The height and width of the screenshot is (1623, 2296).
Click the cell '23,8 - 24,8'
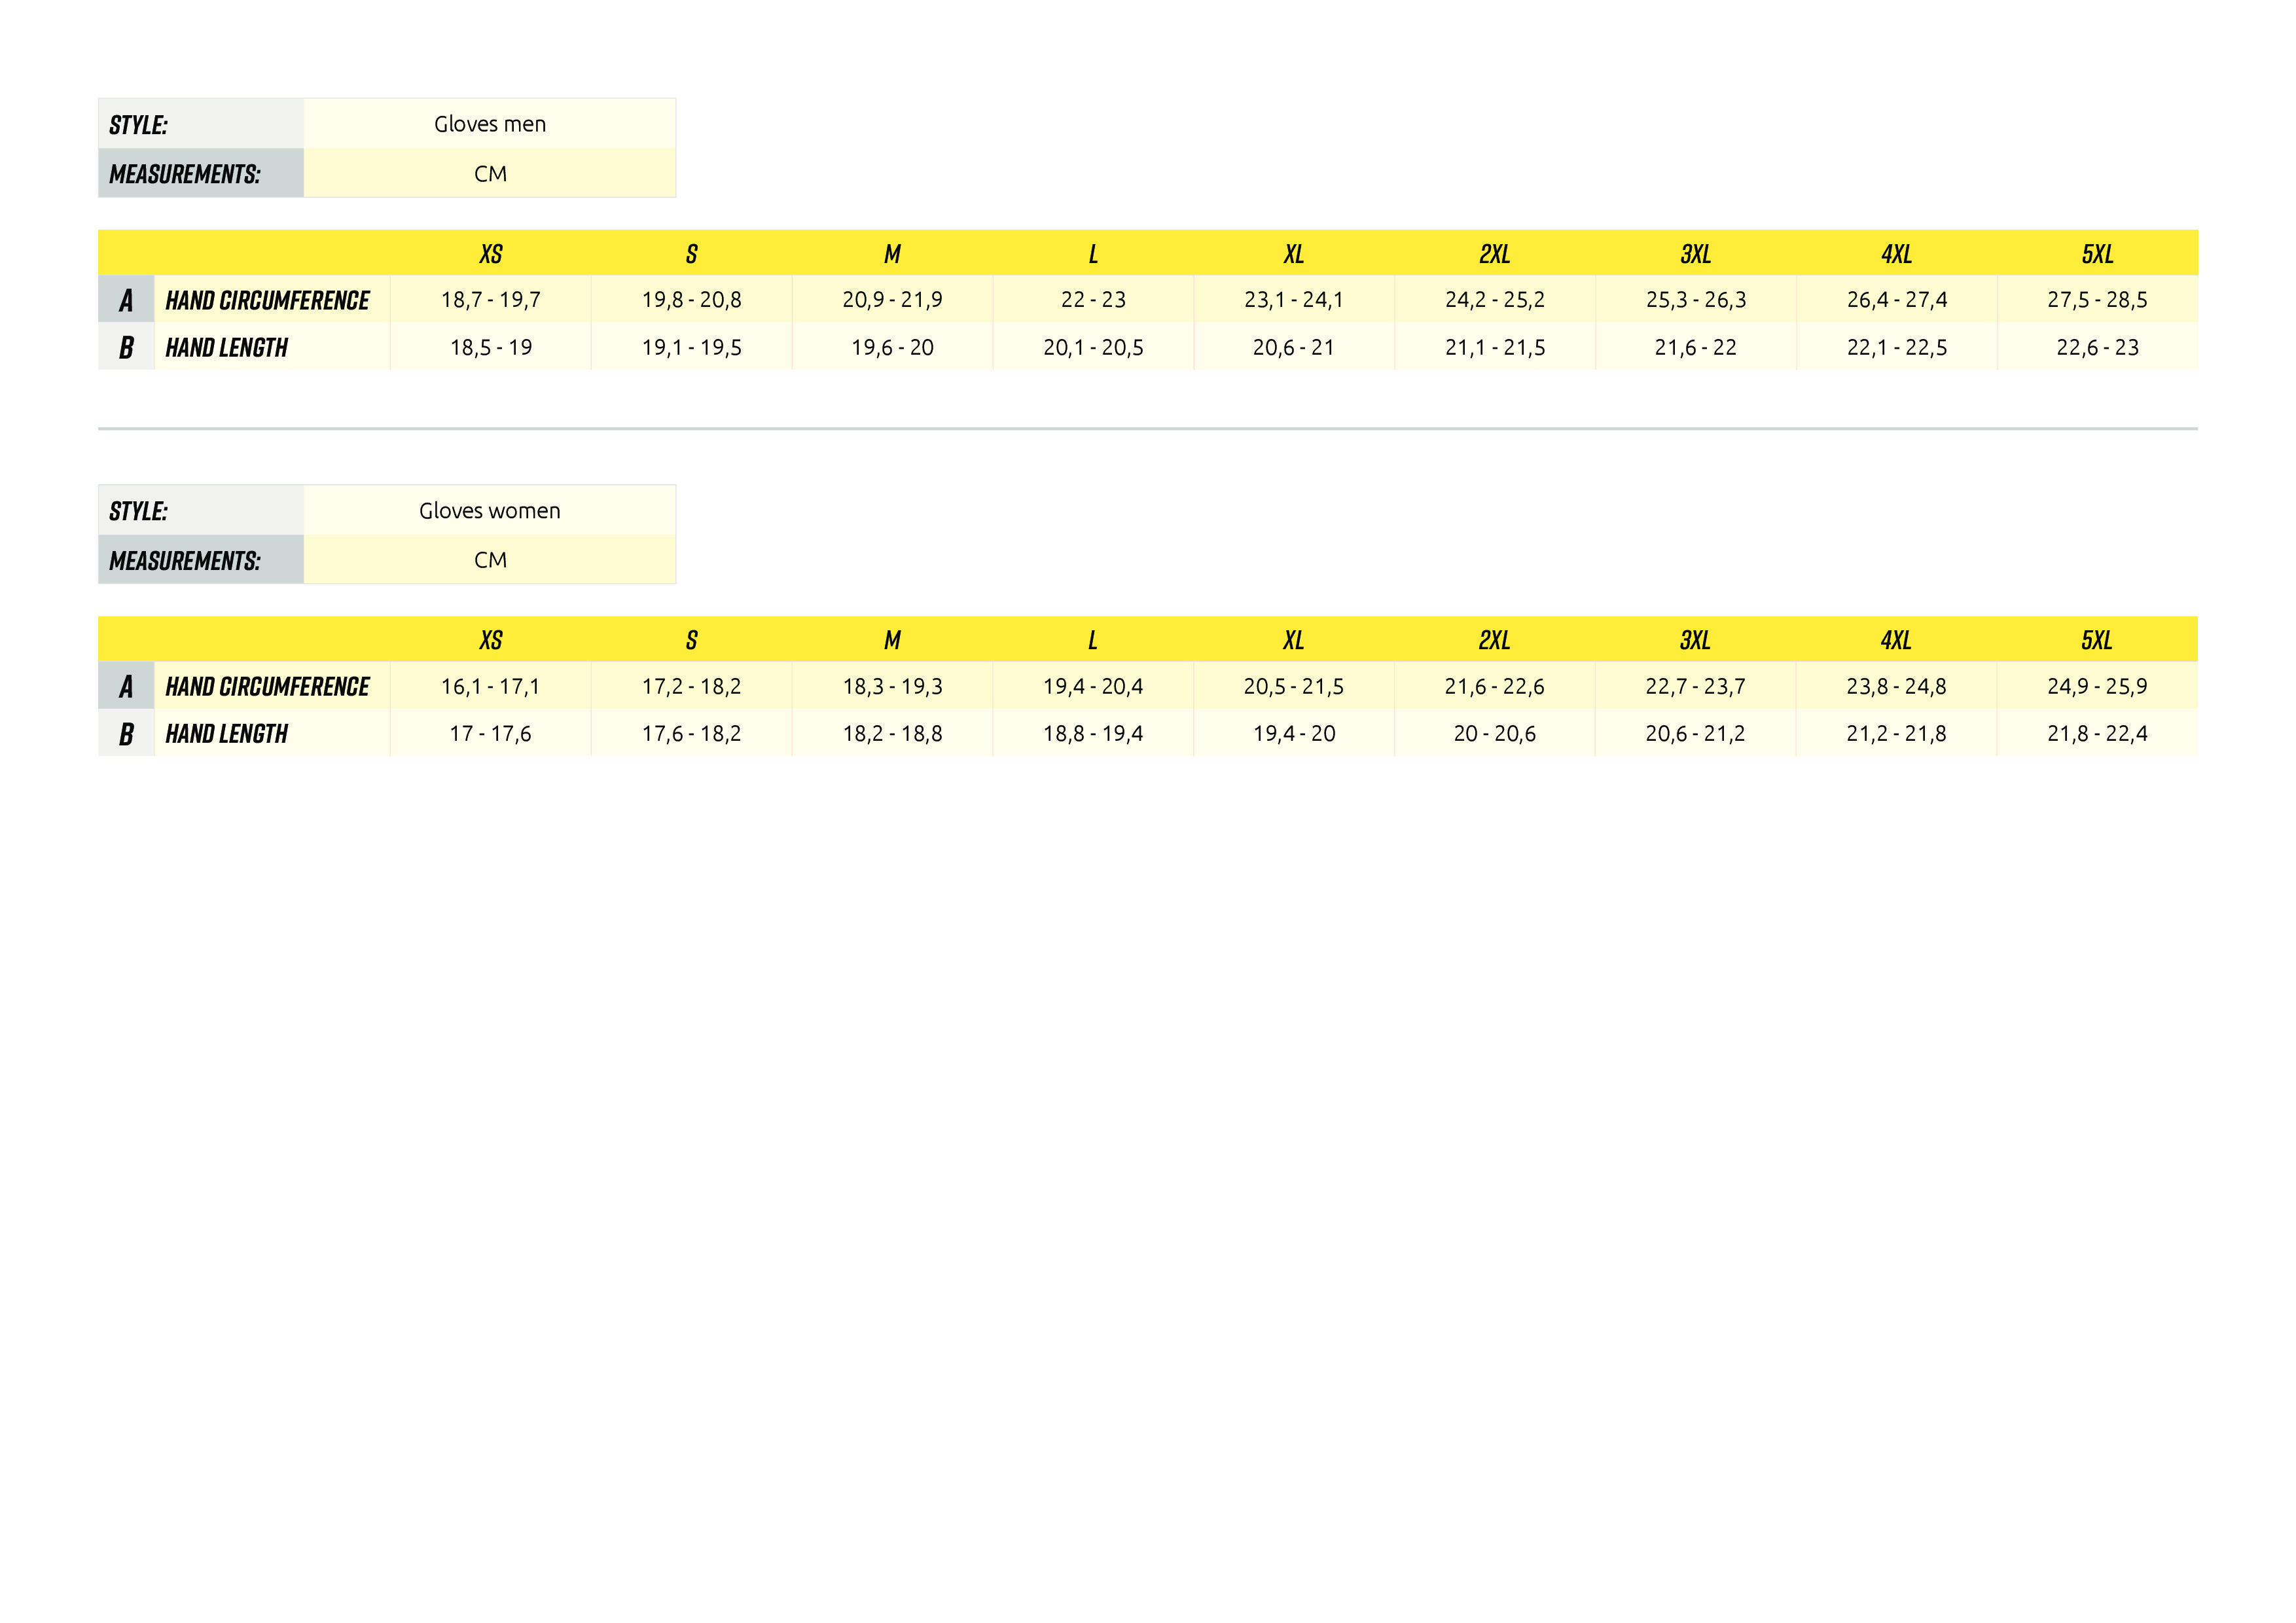(x=1897, y=686)
